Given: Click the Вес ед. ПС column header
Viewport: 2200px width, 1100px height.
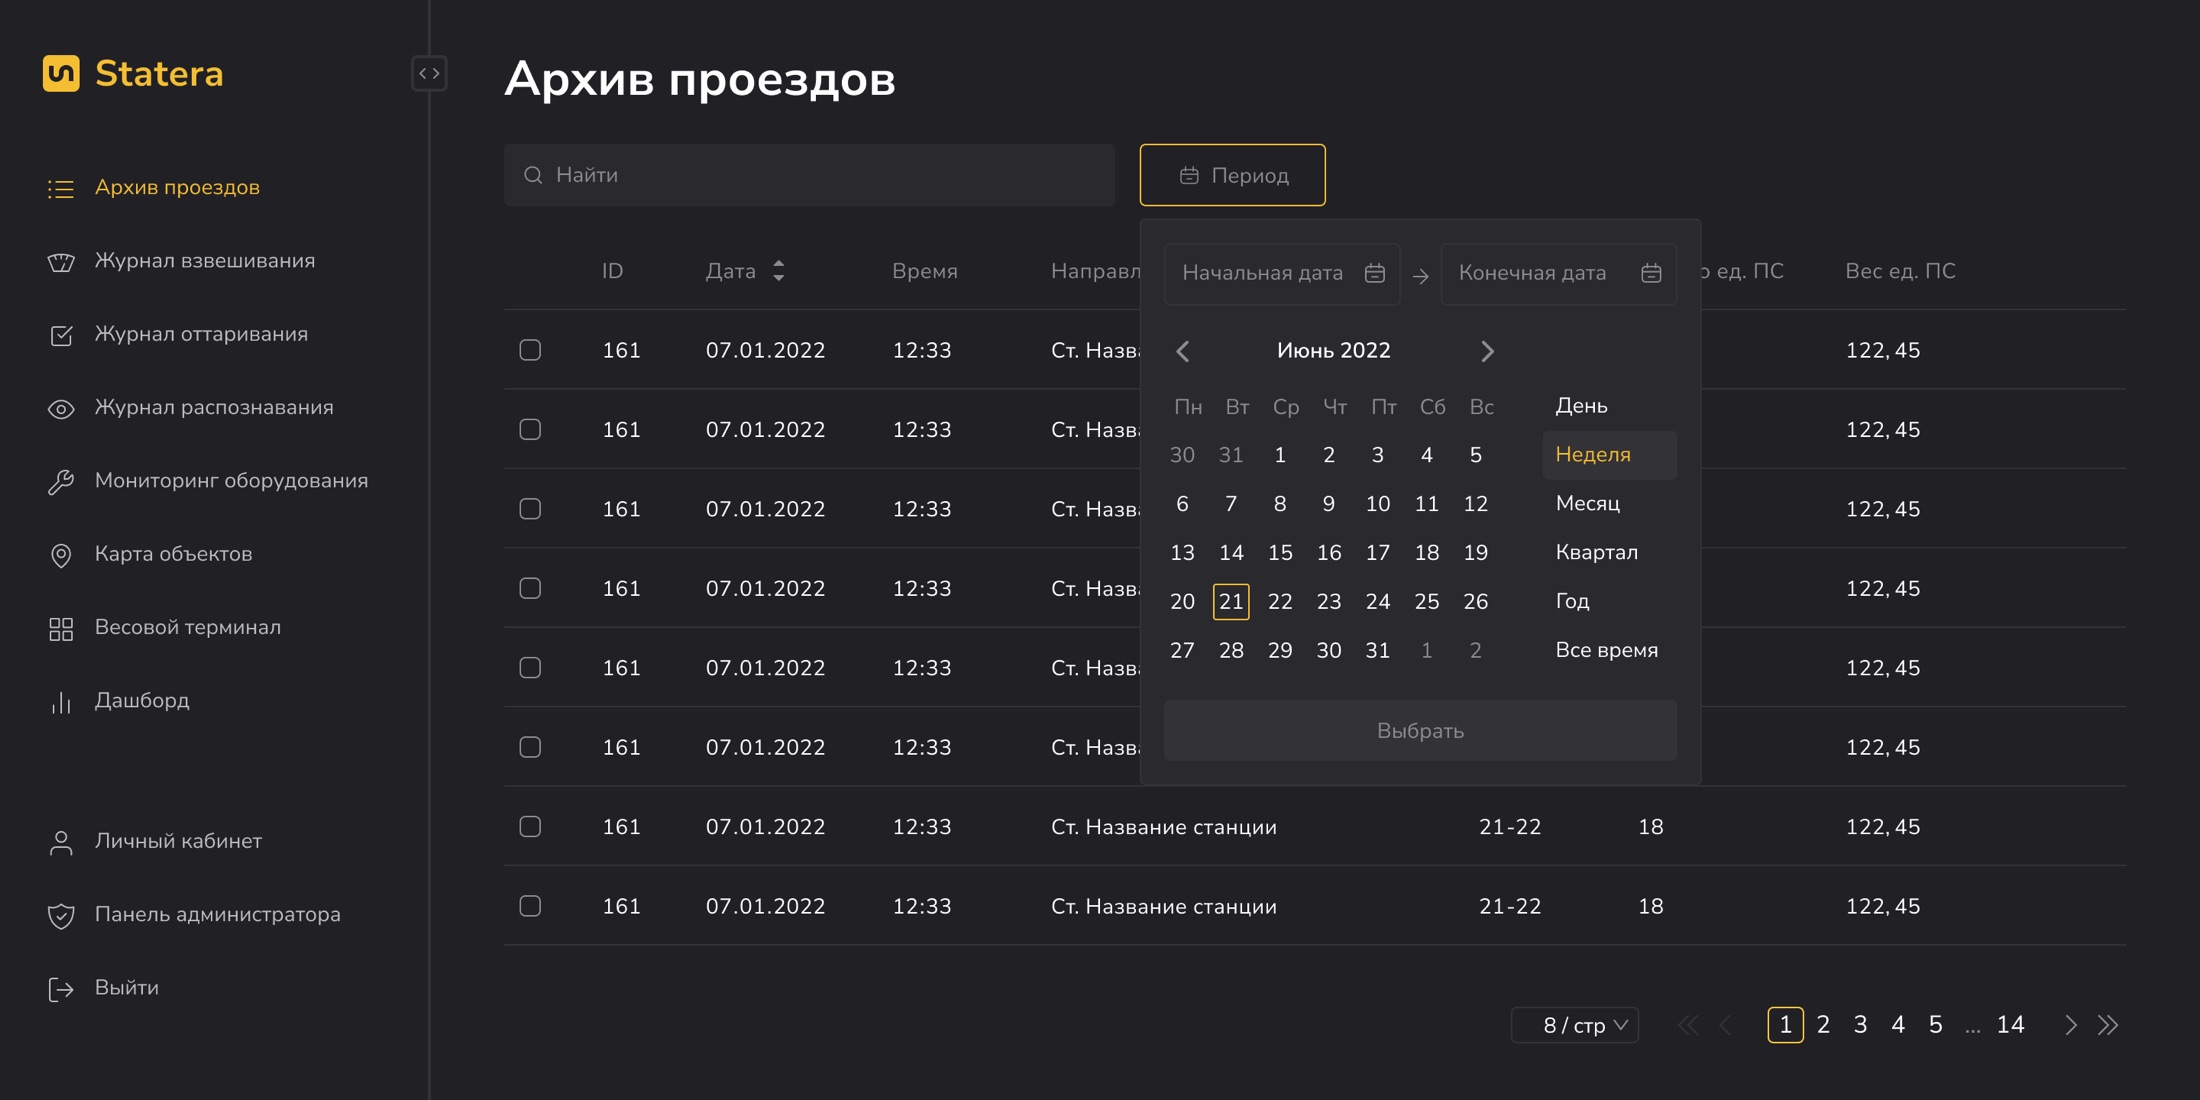Looking at the screenshot, I should (1900, 271).
